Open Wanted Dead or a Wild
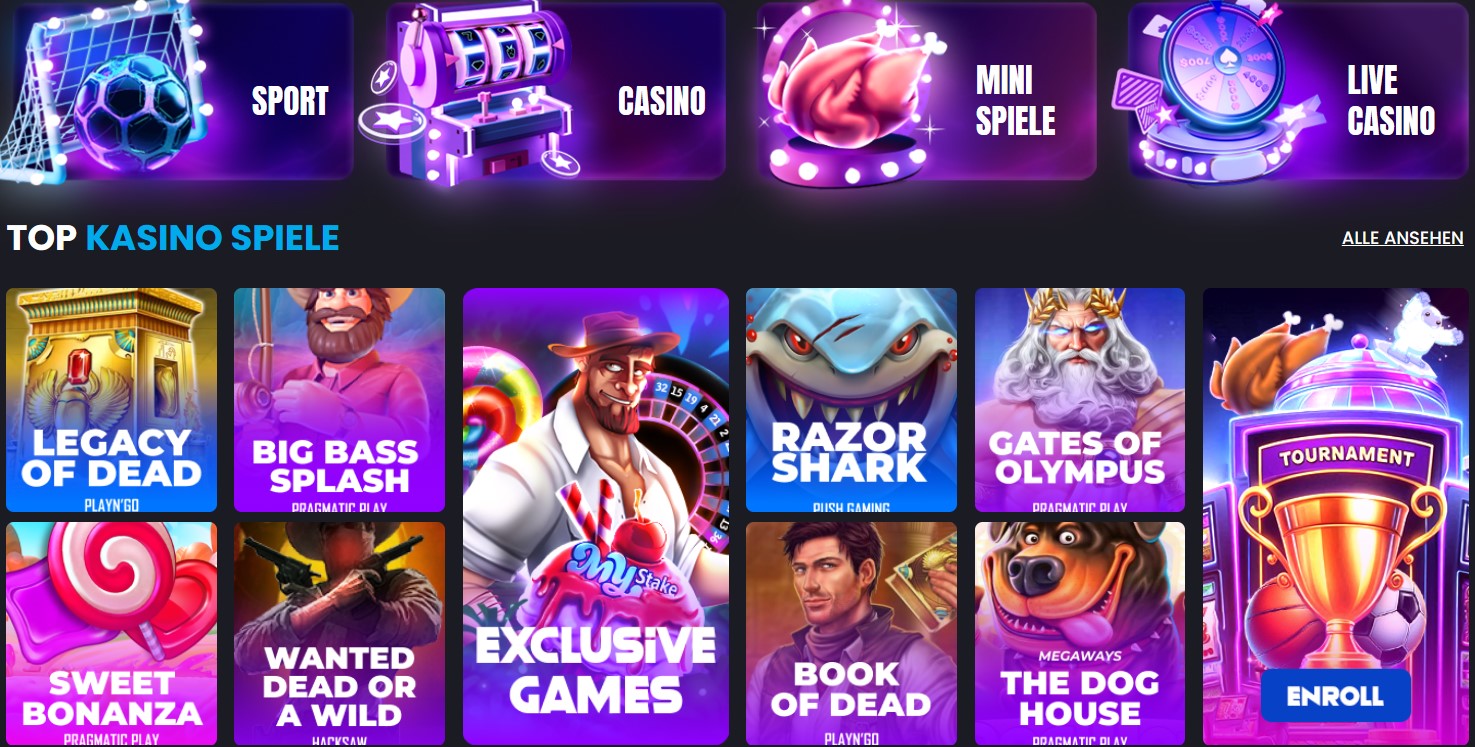The height and width of the screenshot is (747, 1475). 339,633
